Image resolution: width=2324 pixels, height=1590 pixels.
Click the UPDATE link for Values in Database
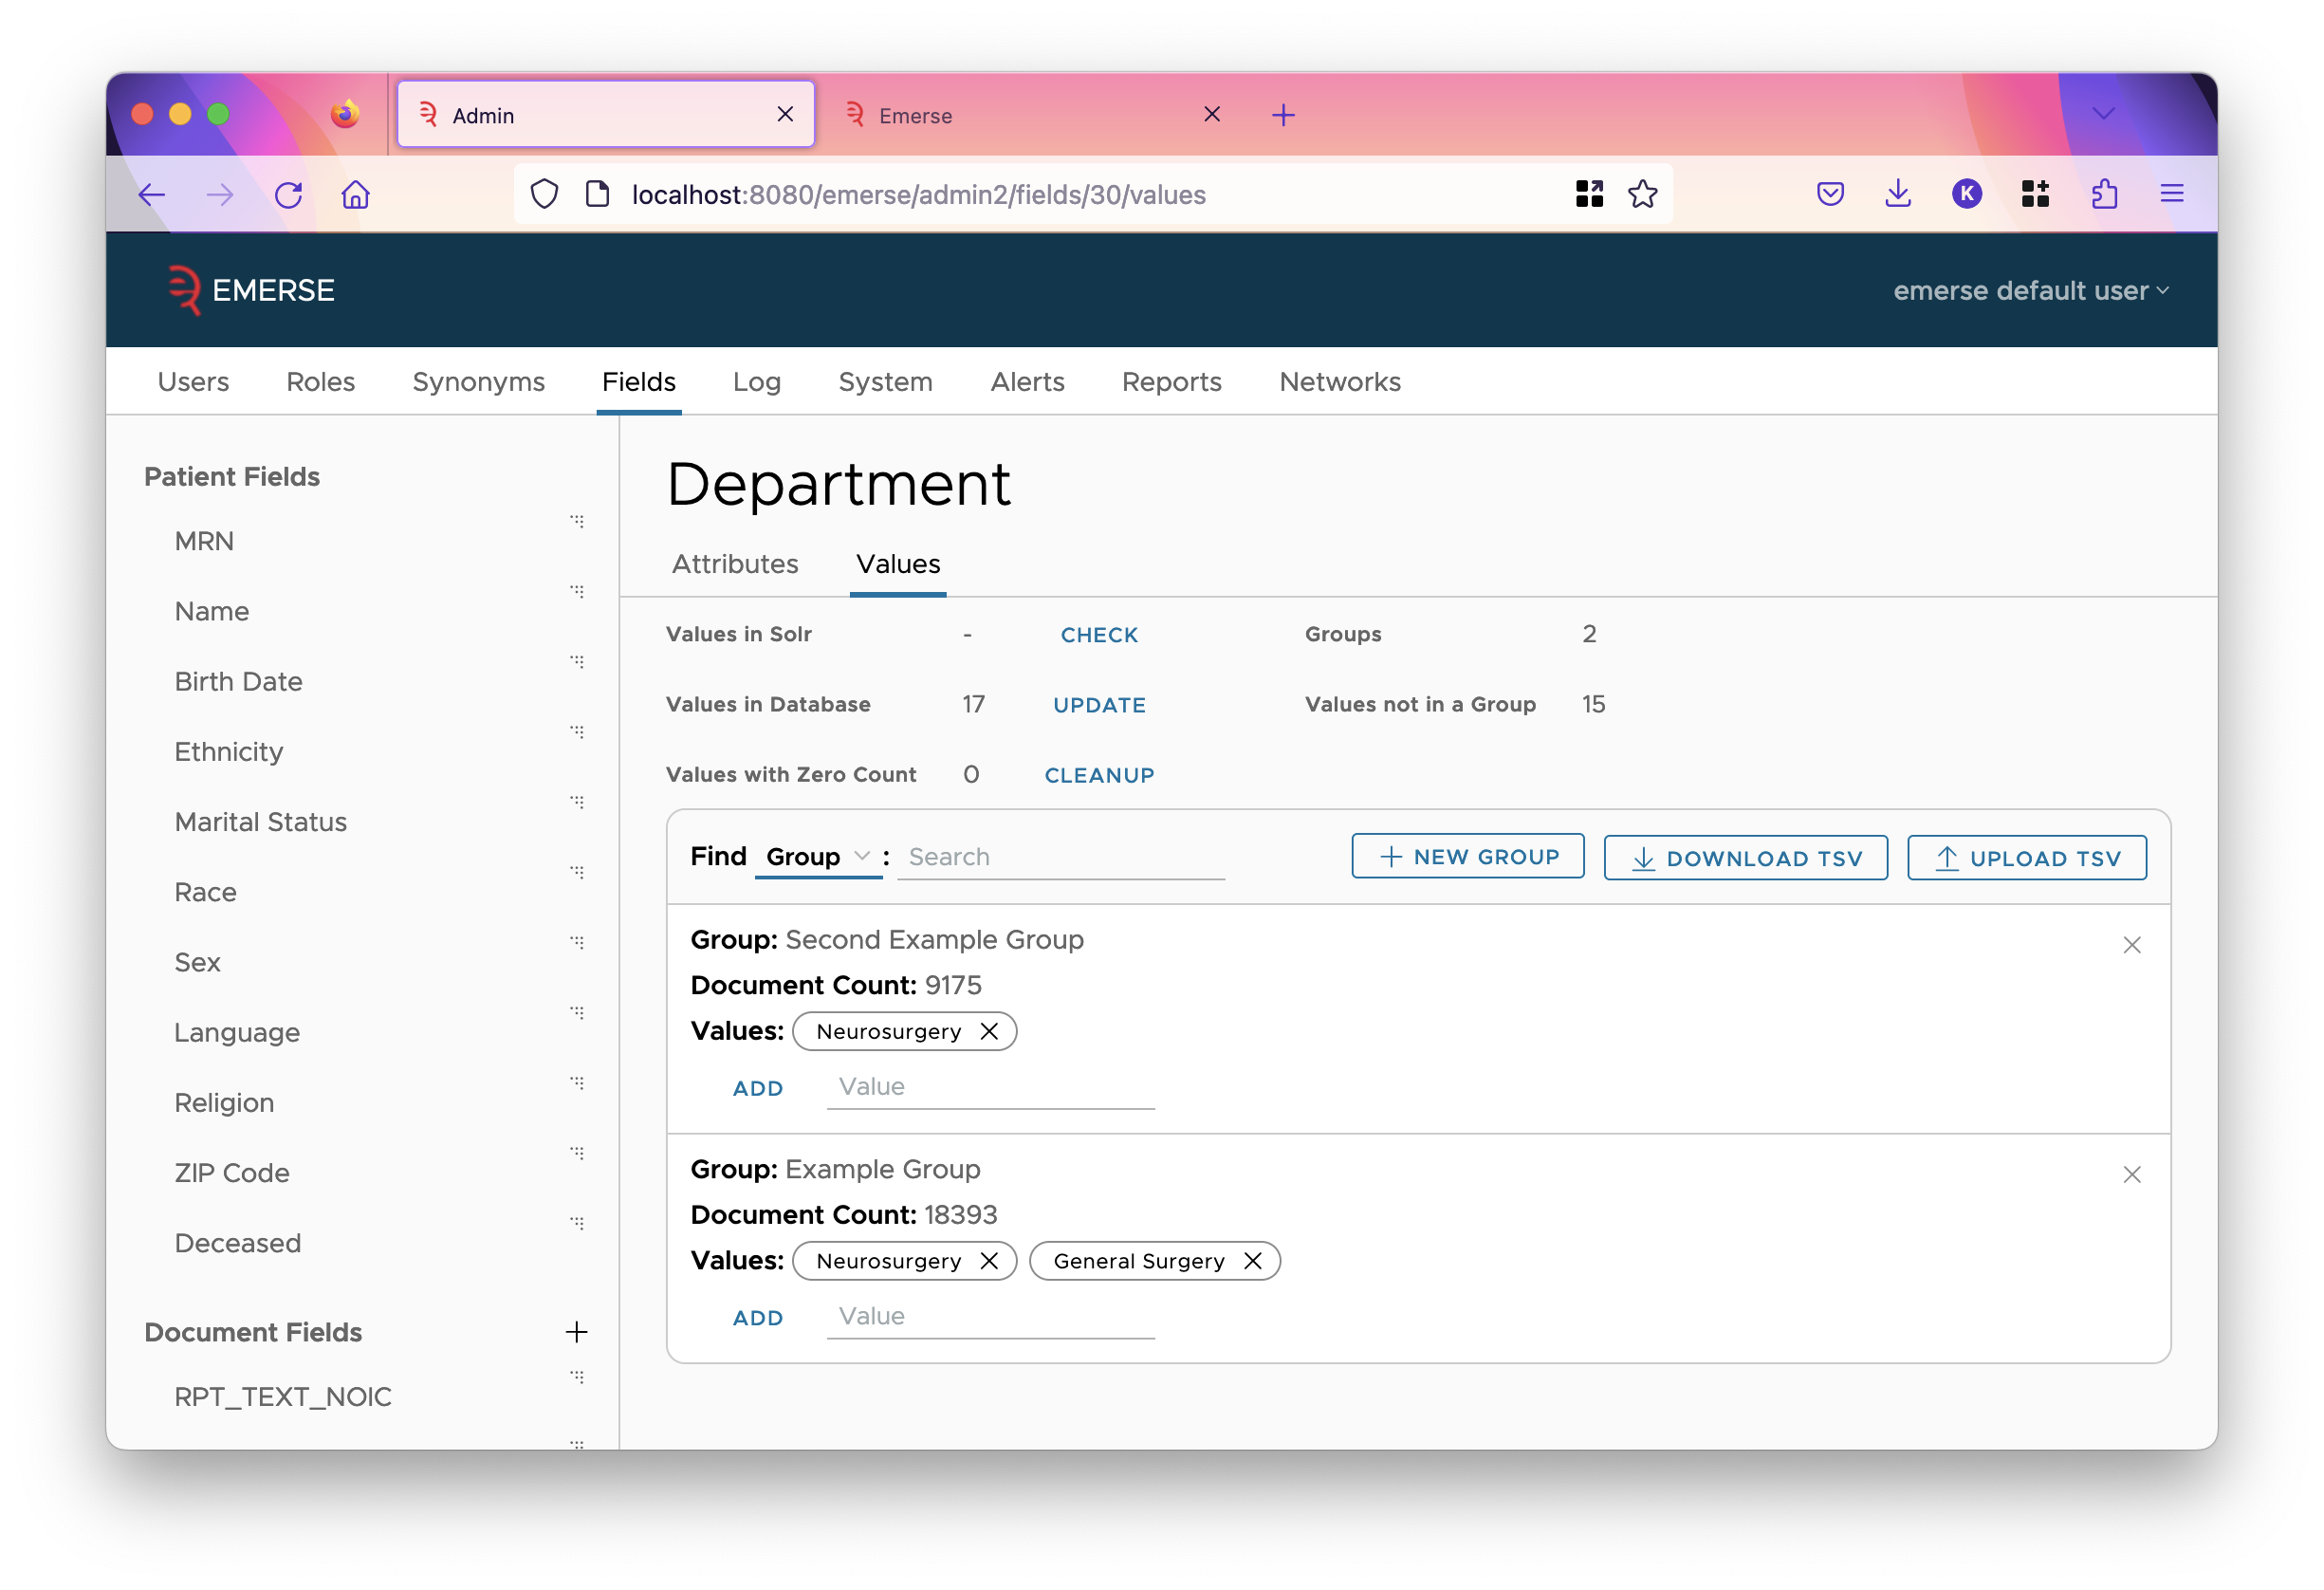point(1098,703)
